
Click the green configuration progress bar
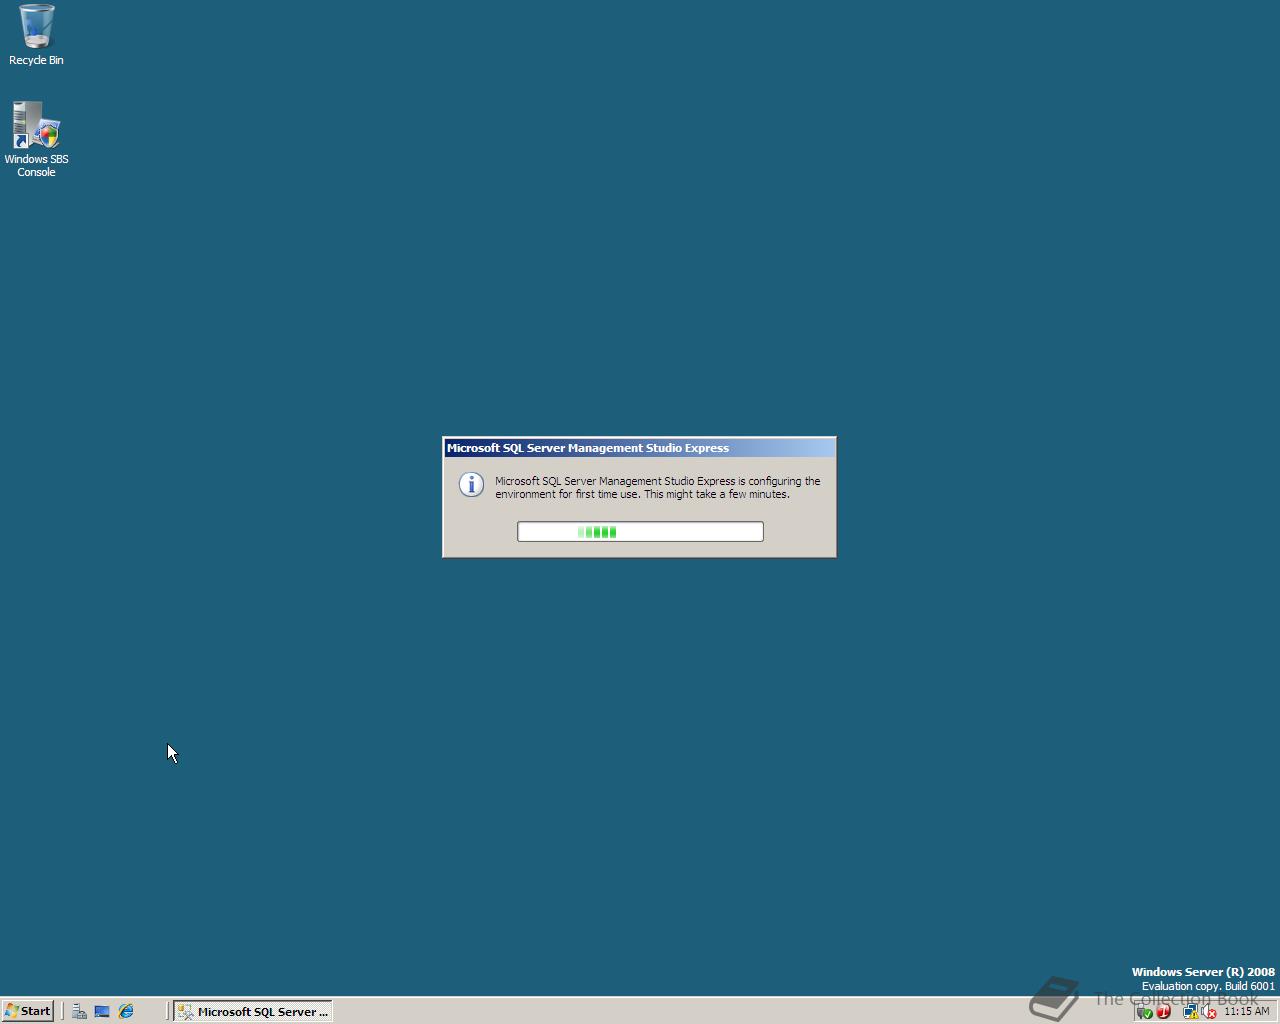tap(640, 532)
